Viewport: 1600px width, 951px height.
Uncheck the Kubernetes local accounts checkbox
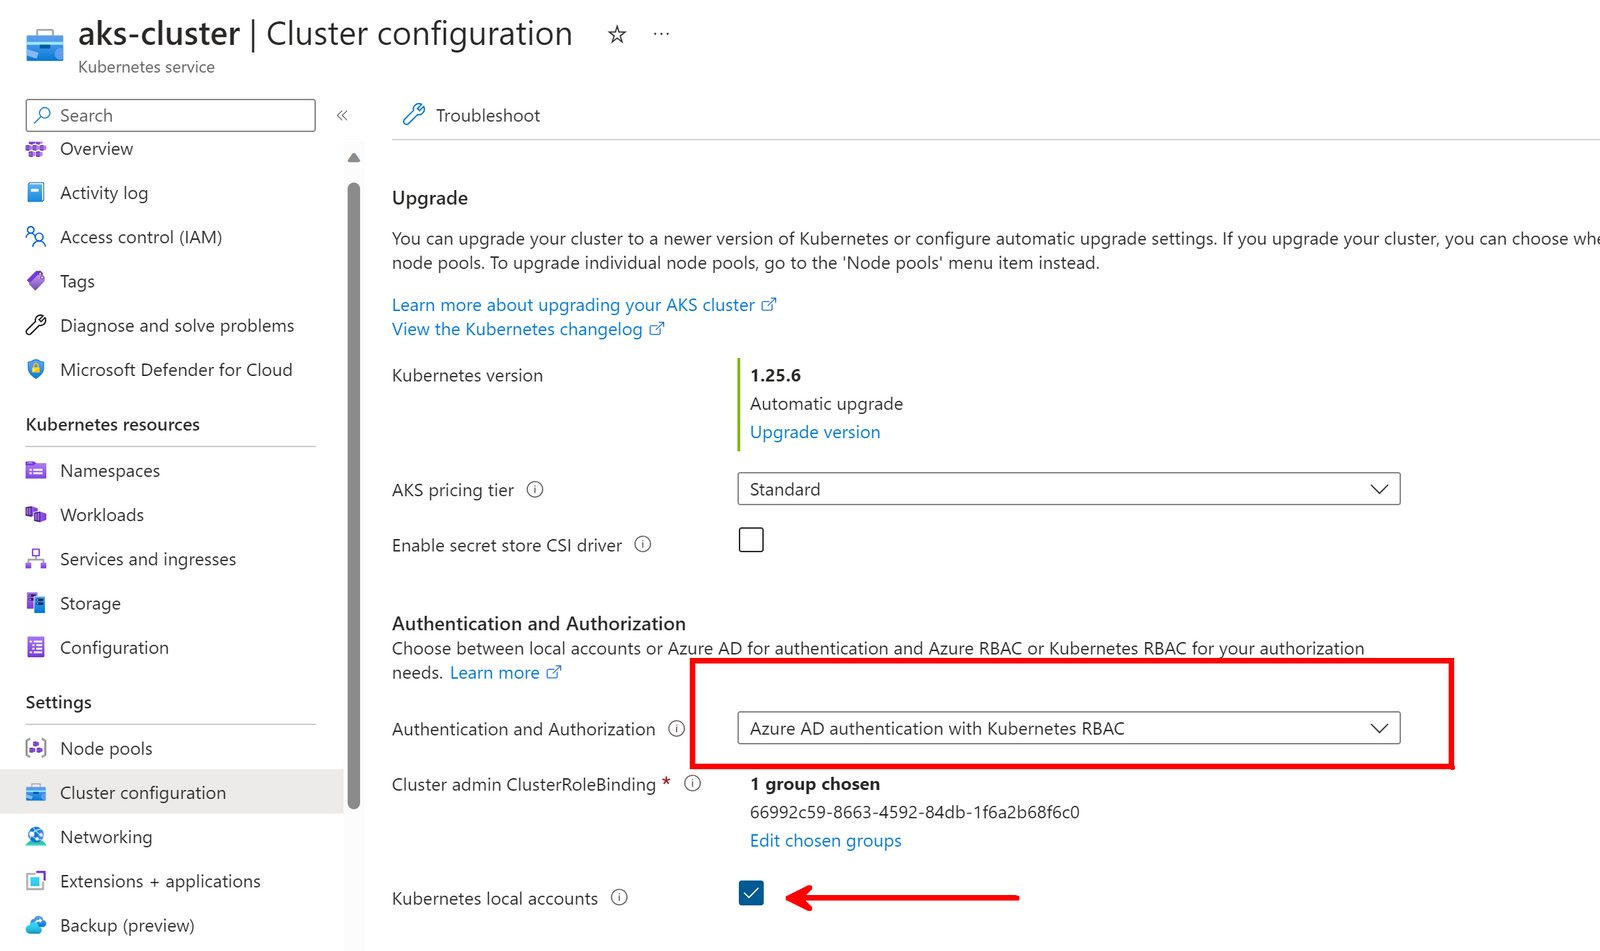point(751,893)
